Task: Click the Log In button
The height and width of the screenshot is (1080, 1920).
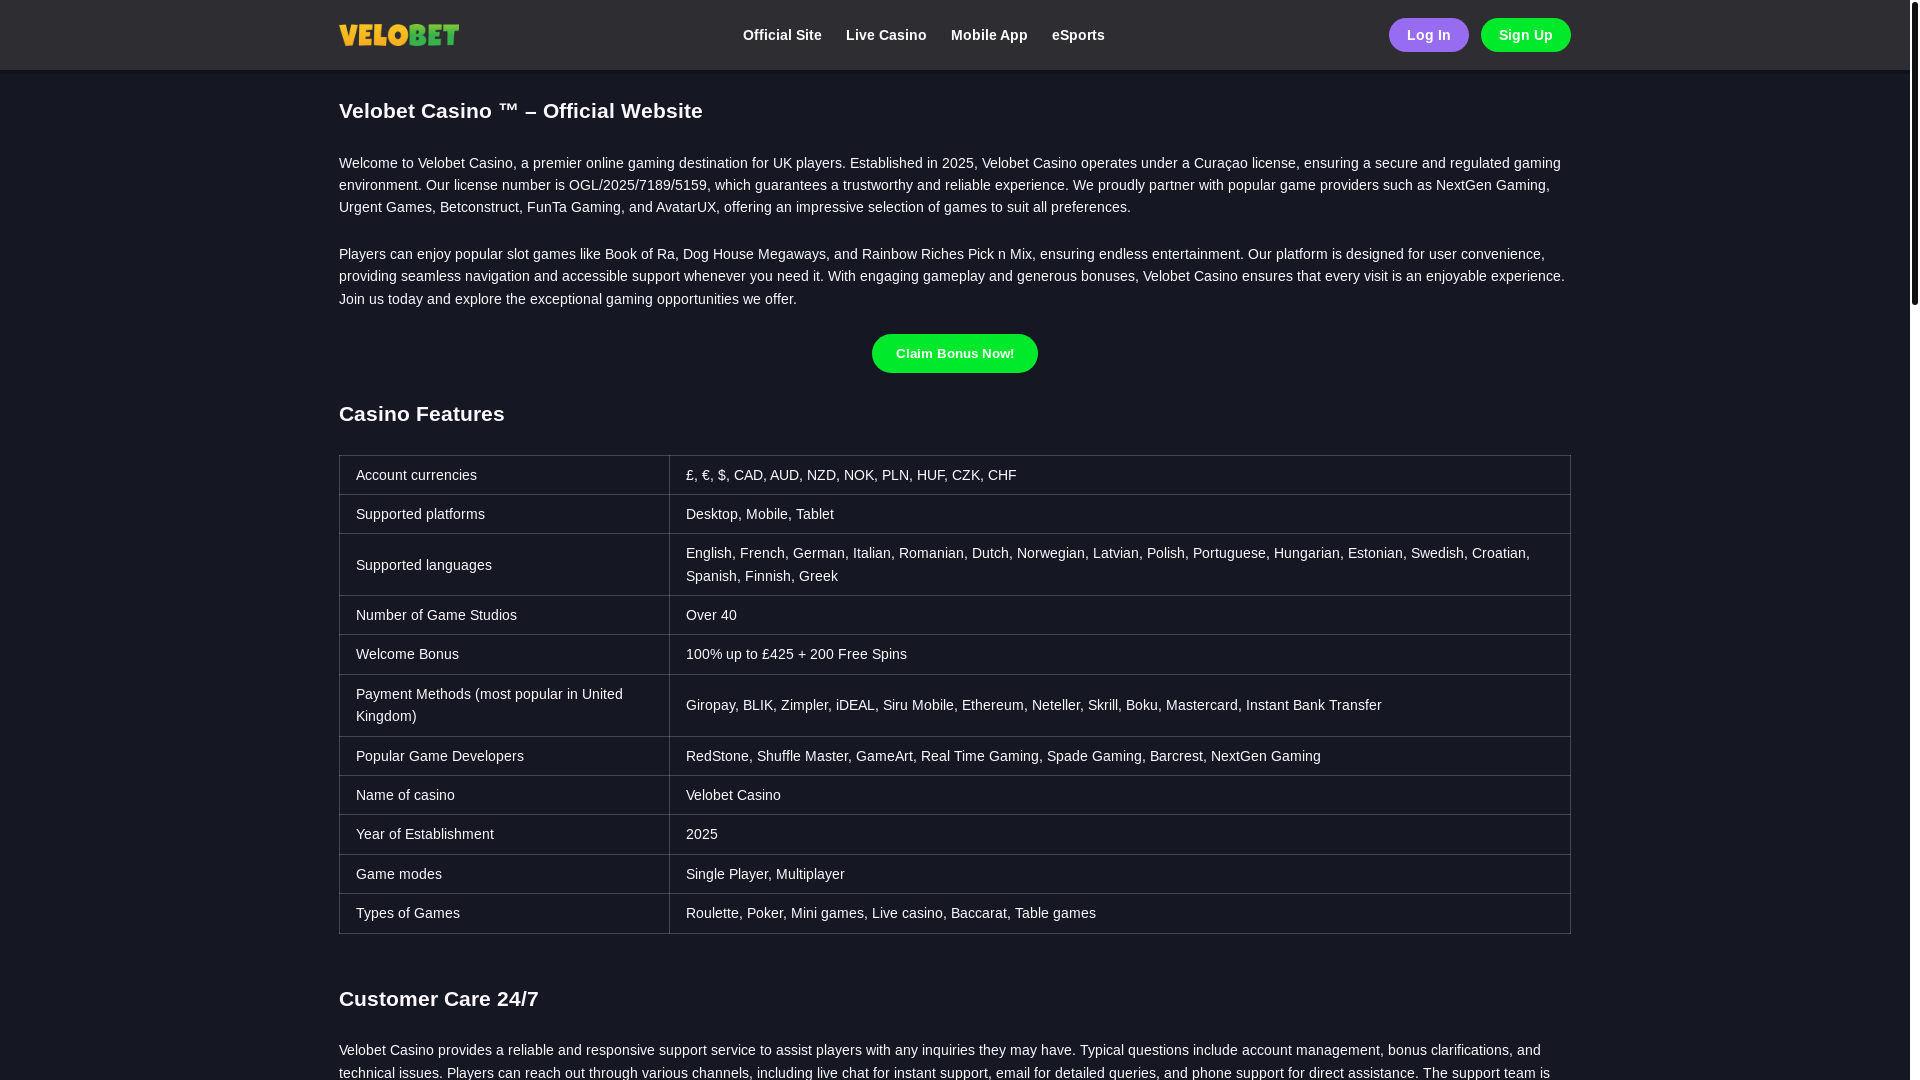Action: point(1428,35)
